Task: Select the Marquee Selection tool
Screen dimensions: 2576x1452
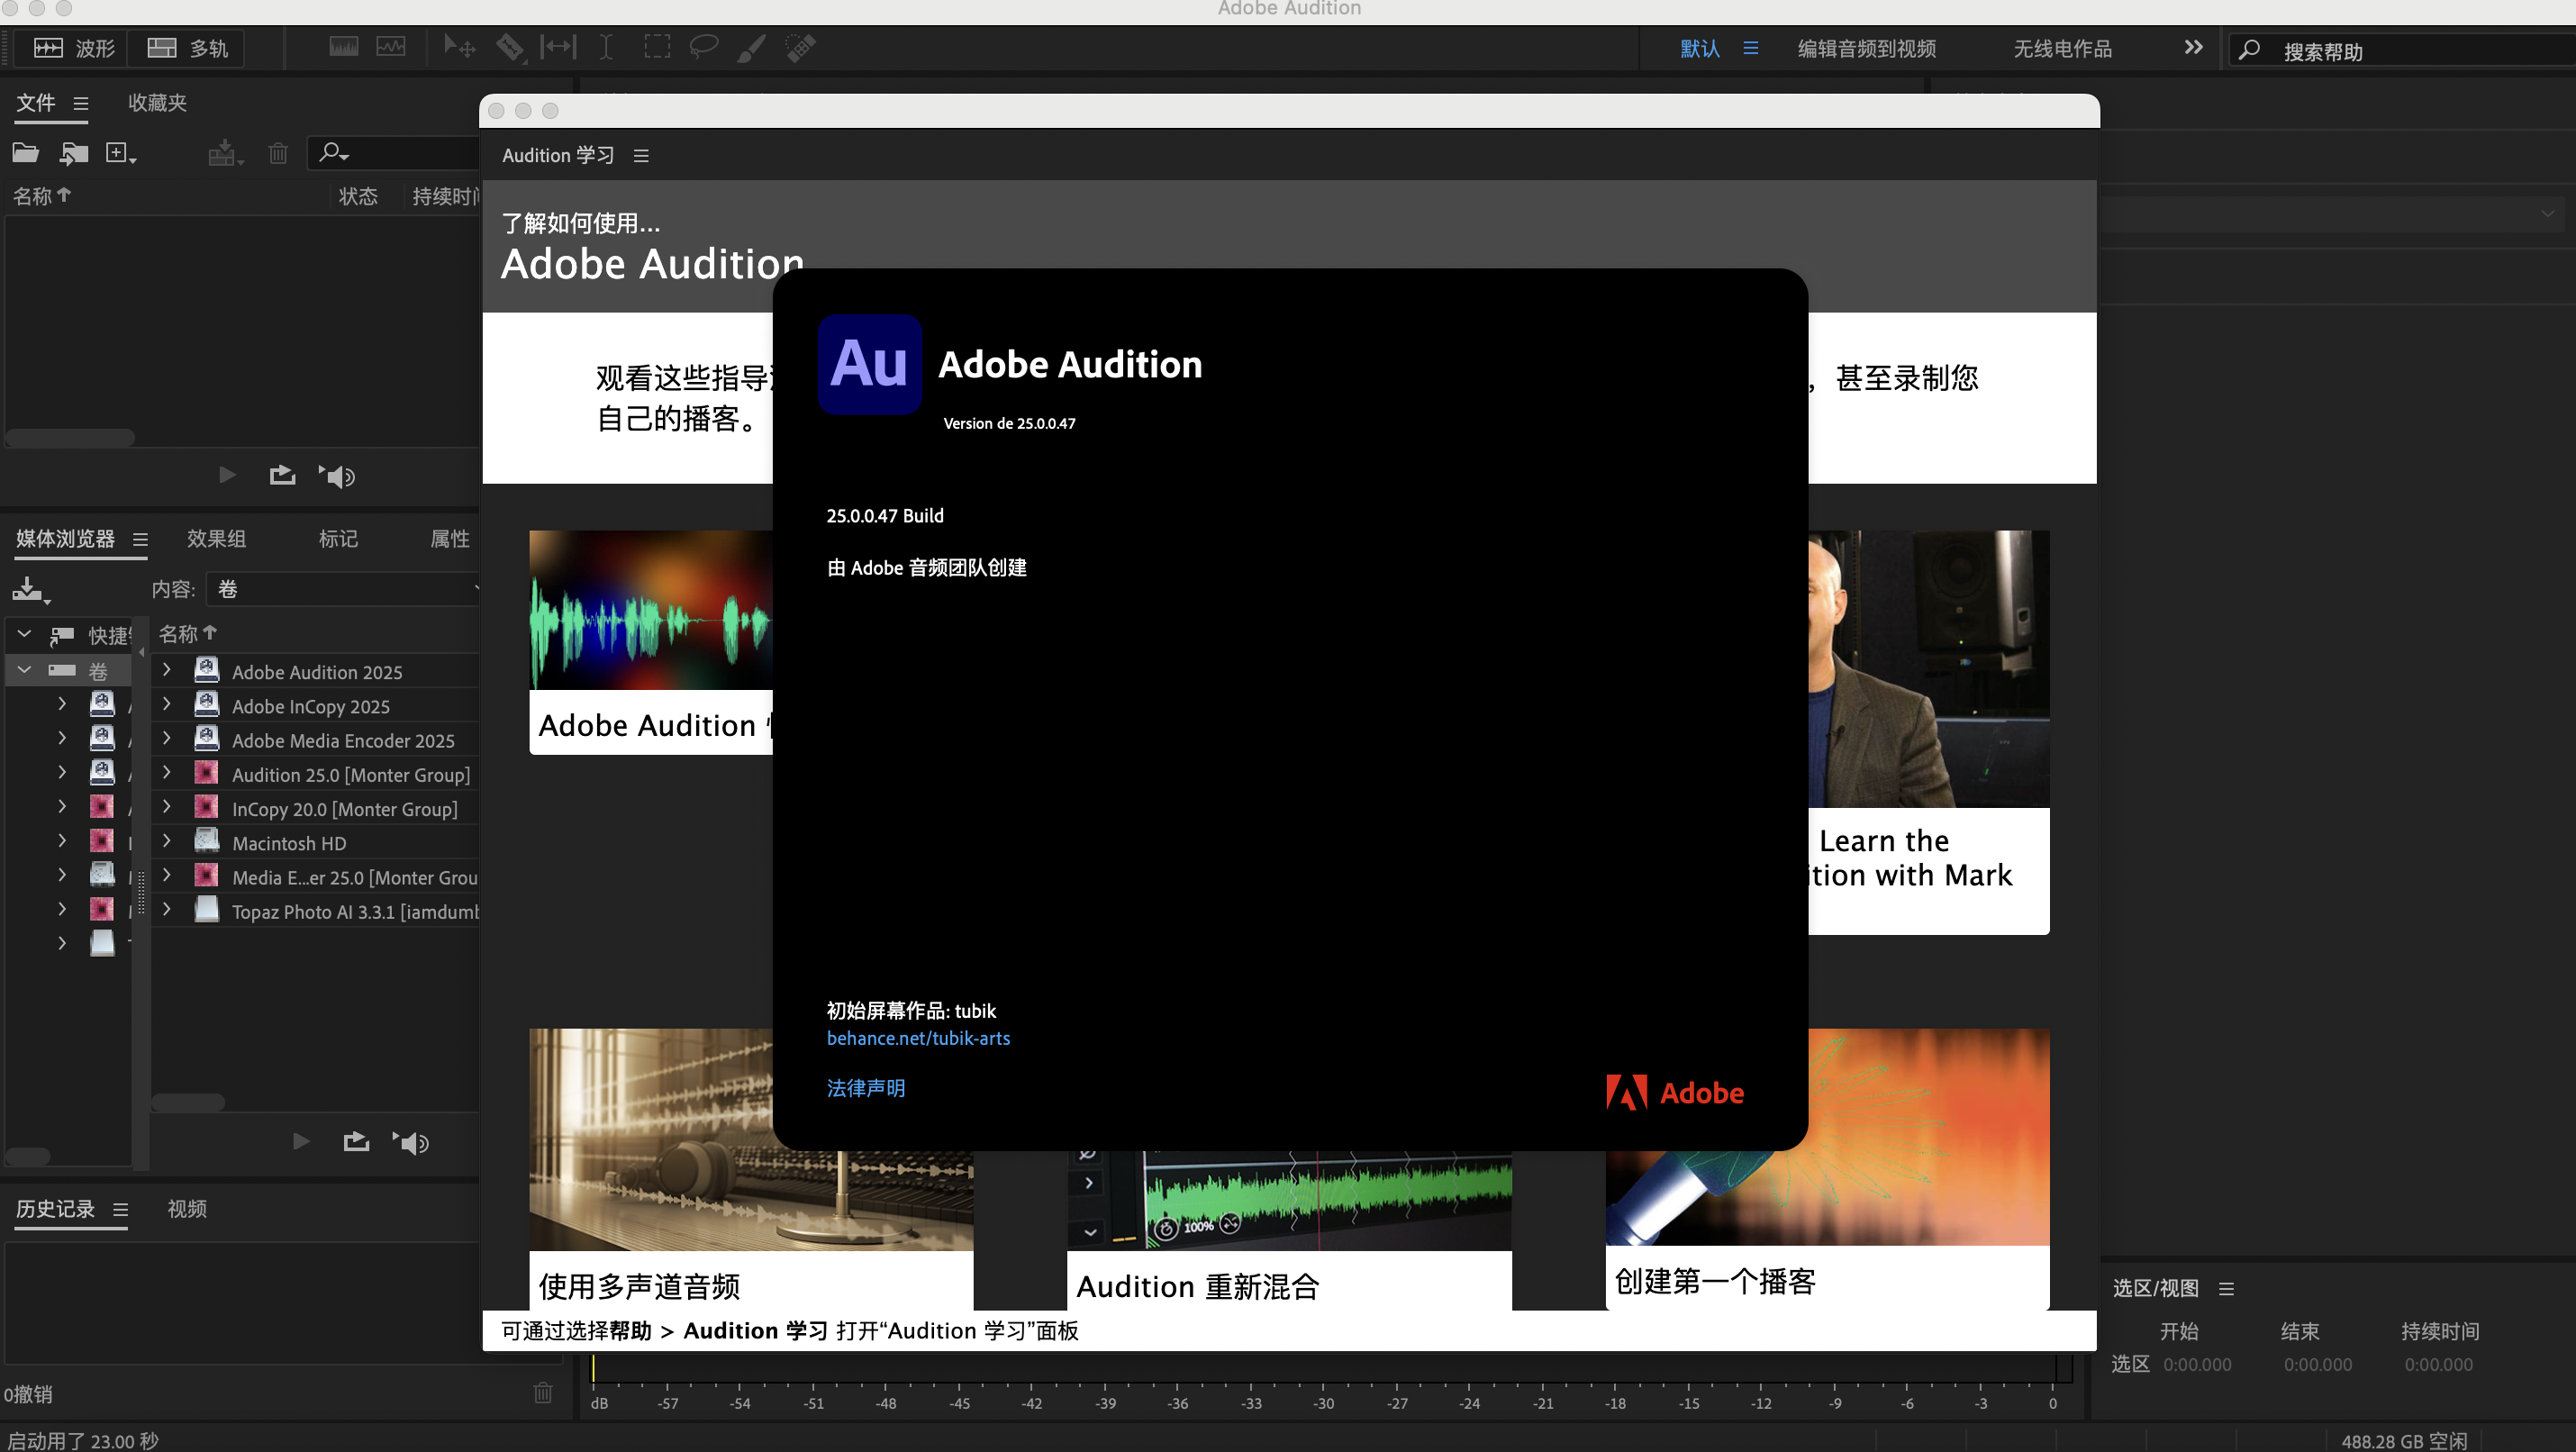Action: [656, 47]
